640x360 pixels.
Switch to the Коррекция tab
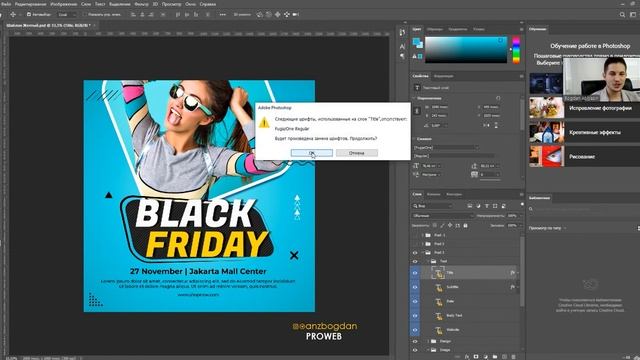click(443, 76)
